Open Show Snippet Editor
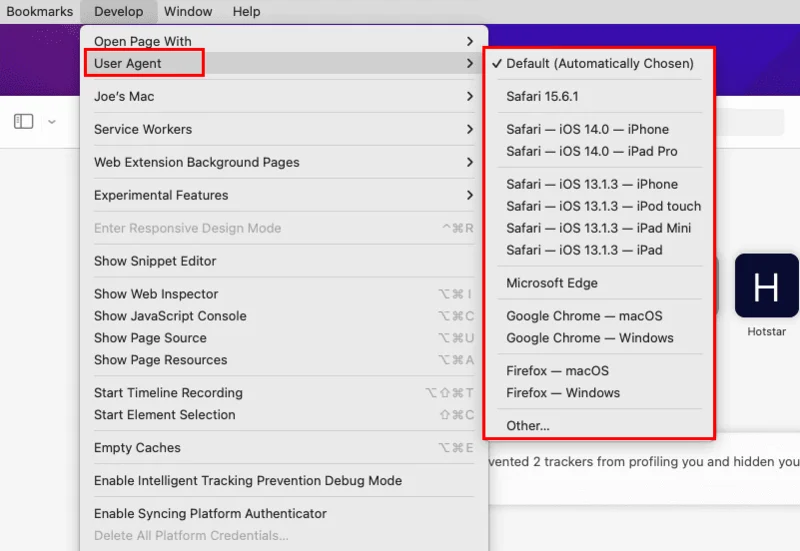 [155, 261]
